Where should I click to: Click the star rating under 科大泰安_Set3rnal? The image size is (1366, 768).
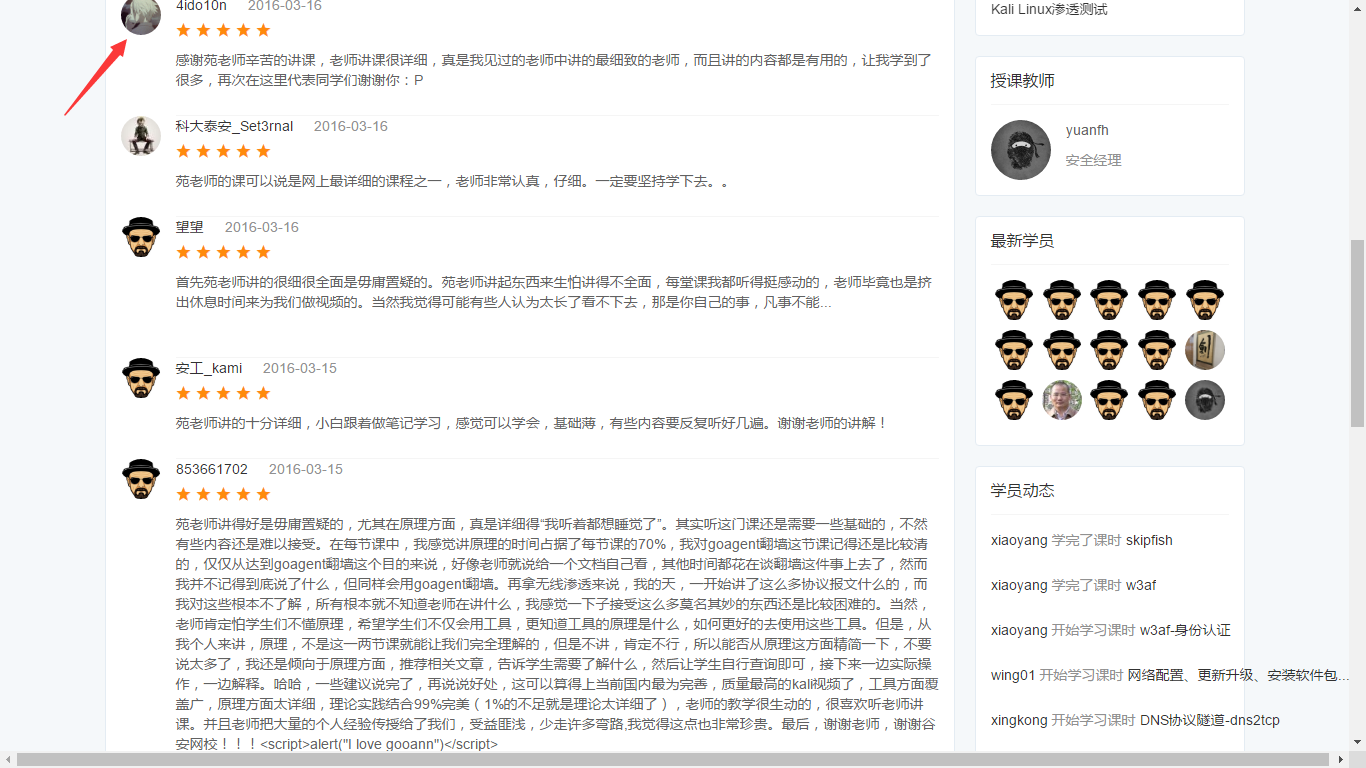coord(224,151)
